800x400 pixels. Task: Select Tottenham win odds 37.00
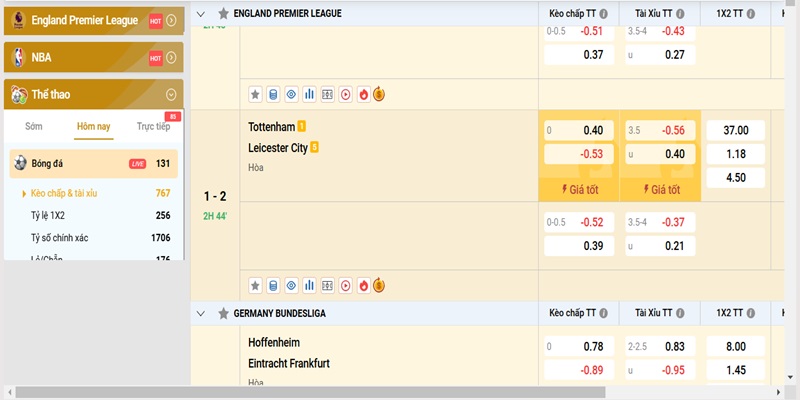click(735, 130)
